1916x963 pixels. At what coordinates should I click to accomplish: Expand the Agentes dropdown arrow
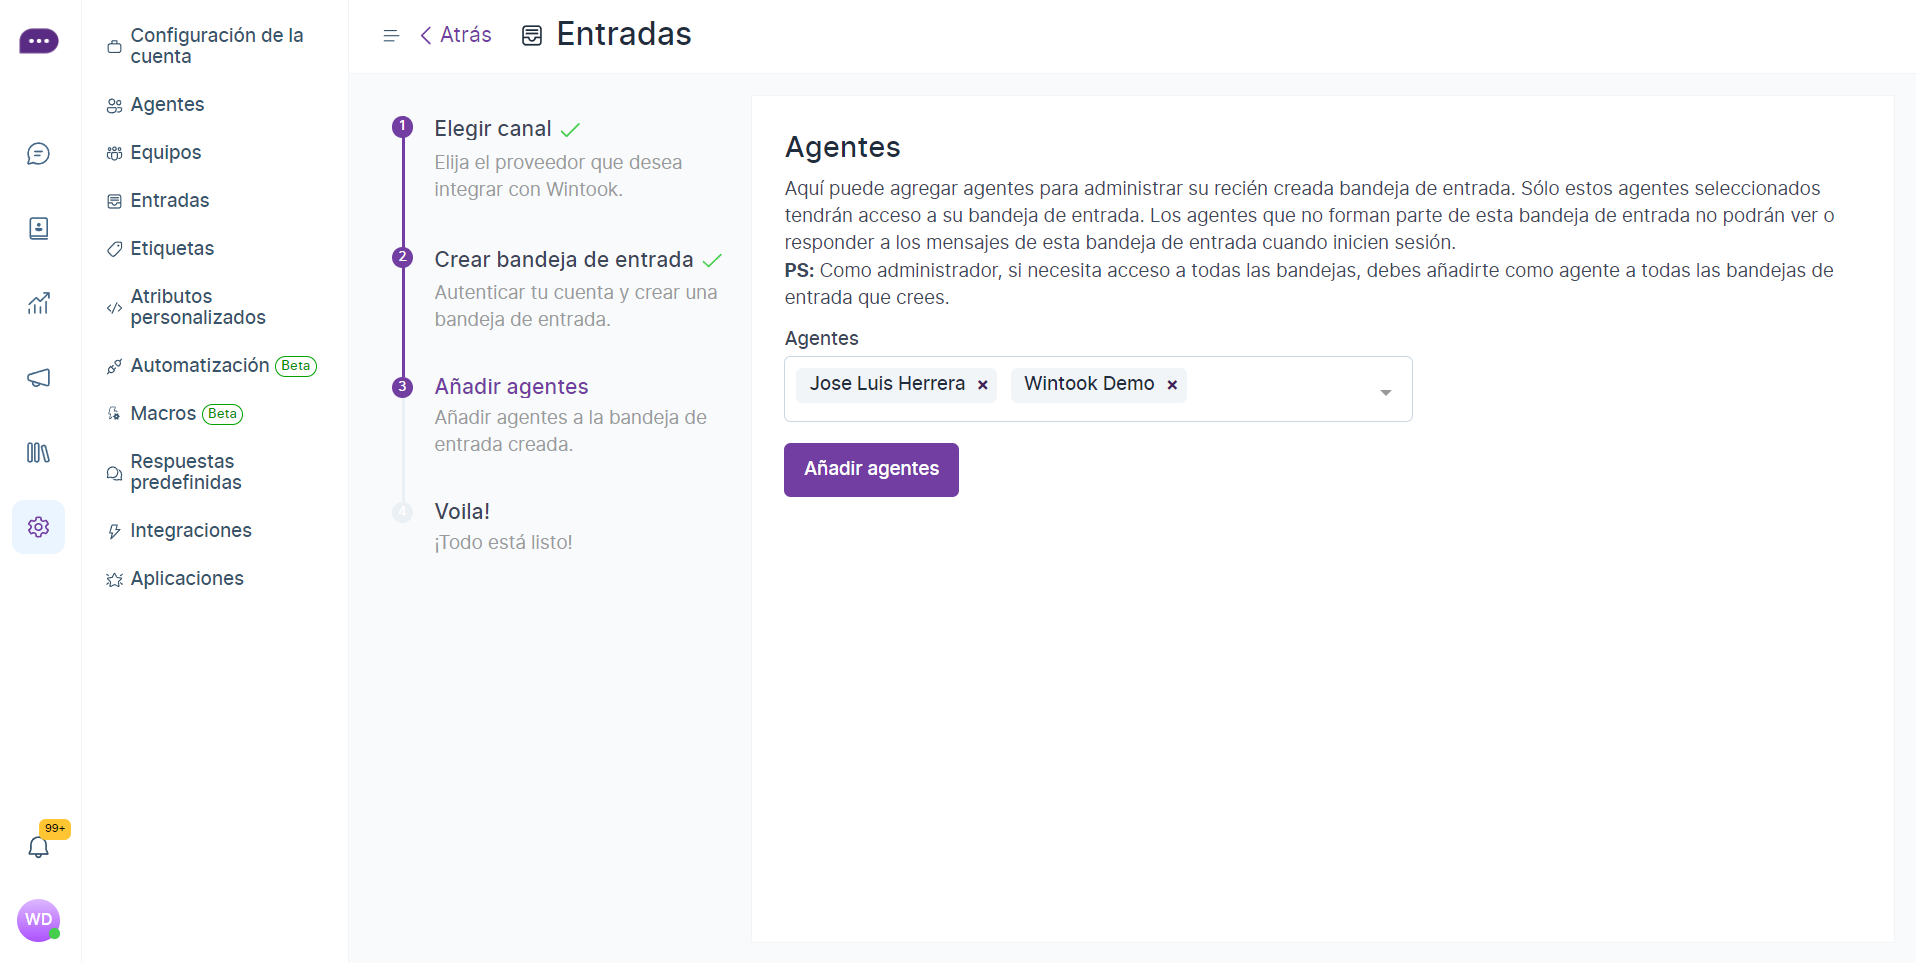tap(1385, 392)
